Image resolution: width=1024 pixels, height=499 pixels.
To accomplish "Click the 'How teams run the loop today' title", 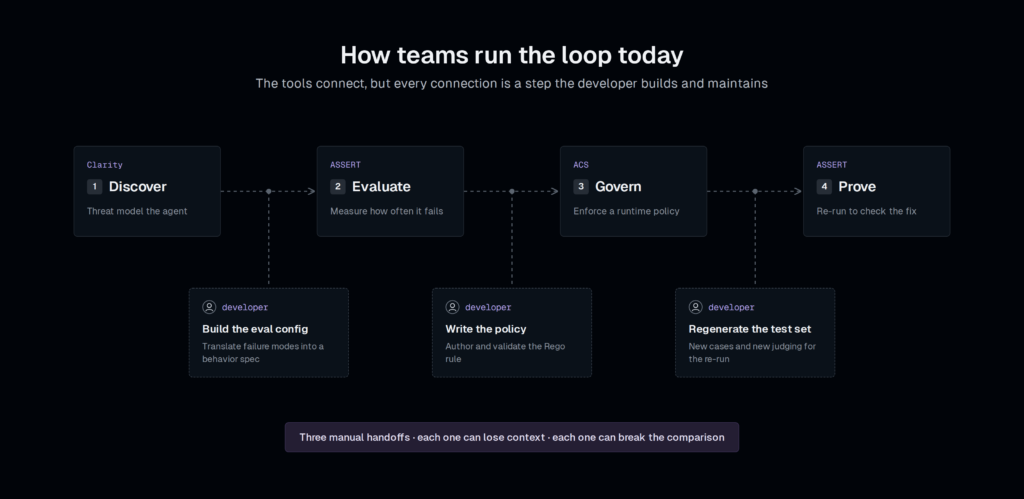I will click(512, 56).
